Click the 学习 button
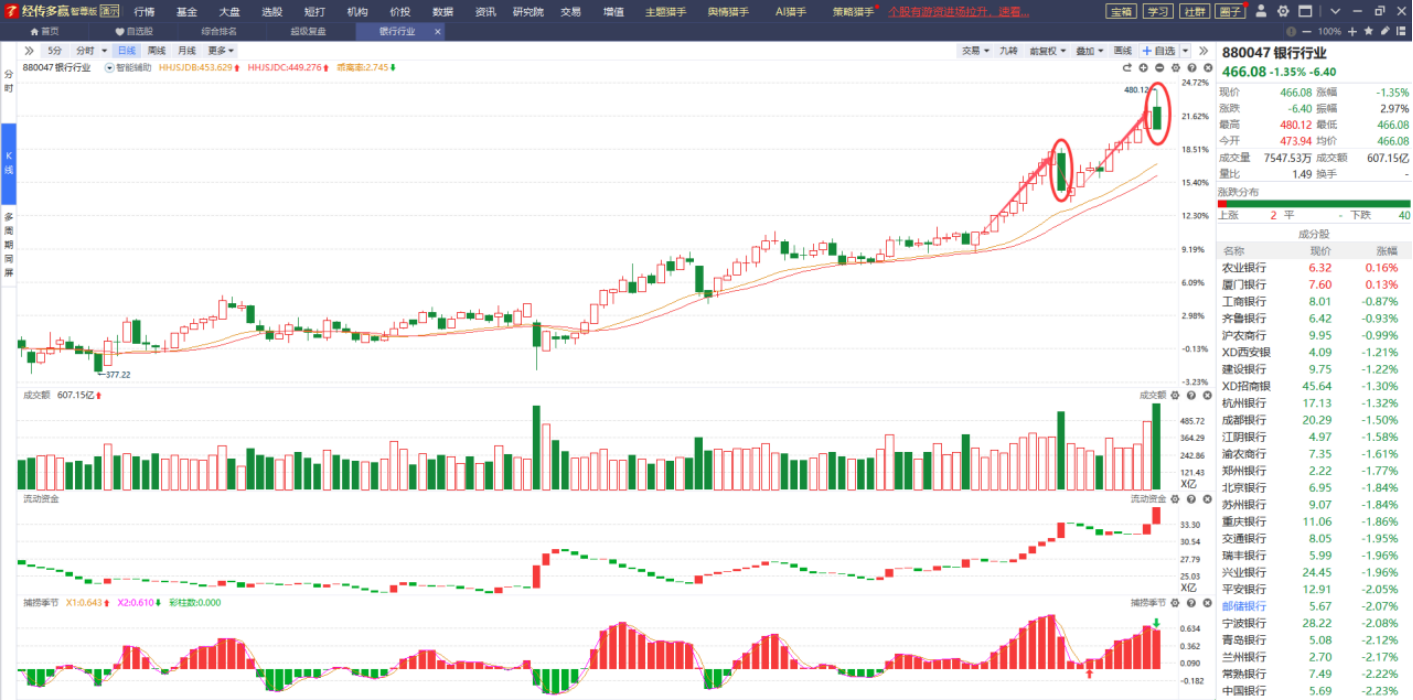This screenshot has height=700, width=1413. (1158, 12)
